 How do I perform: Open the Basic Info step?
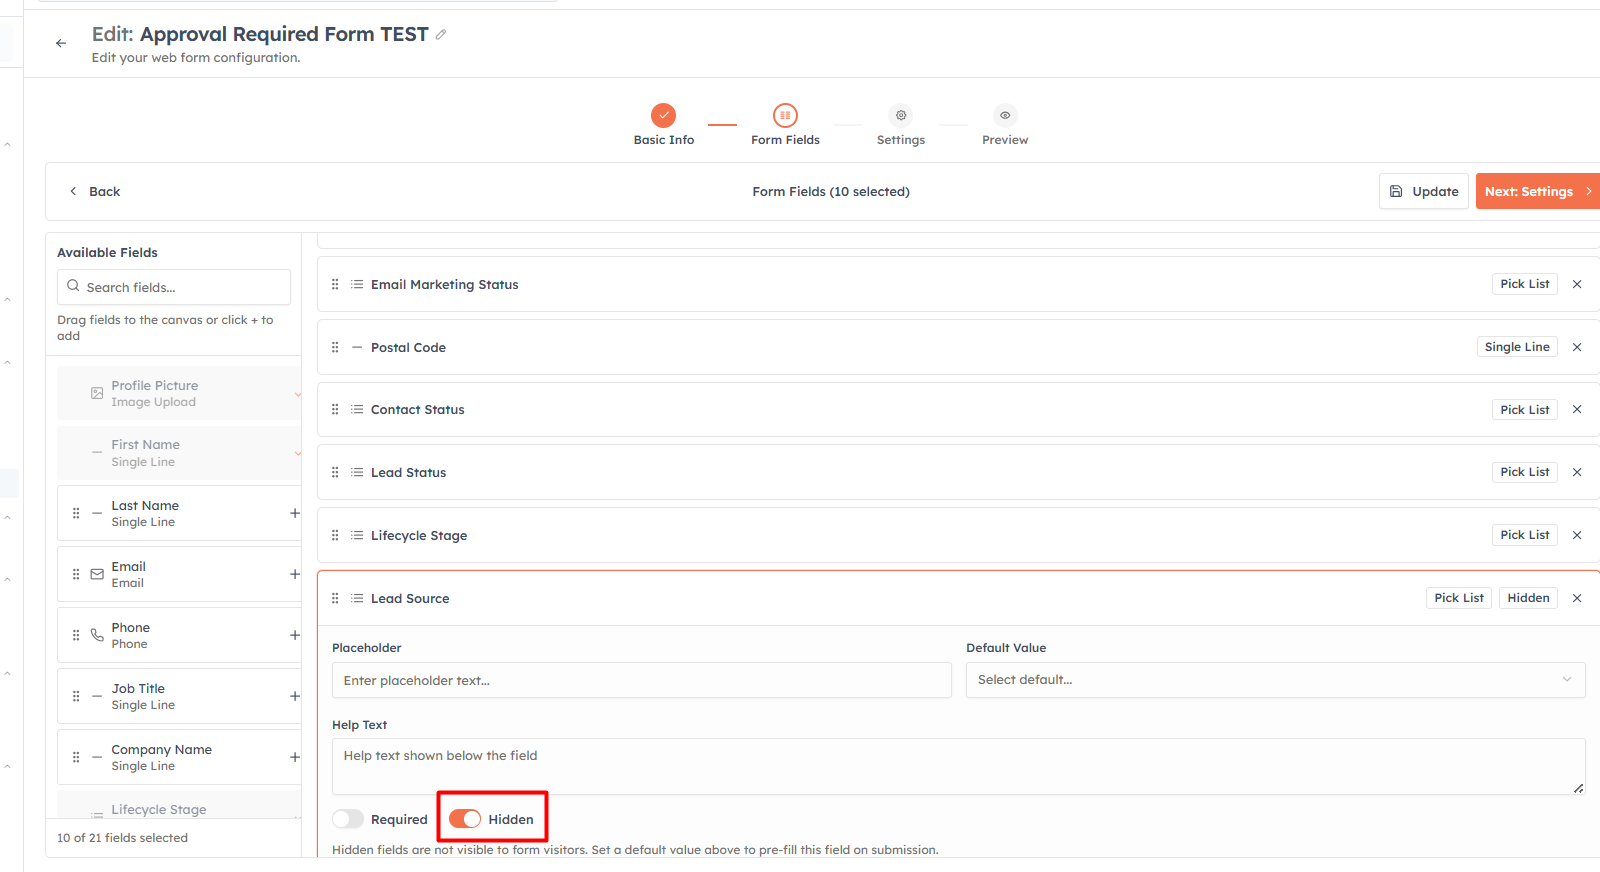click(664, 125)
